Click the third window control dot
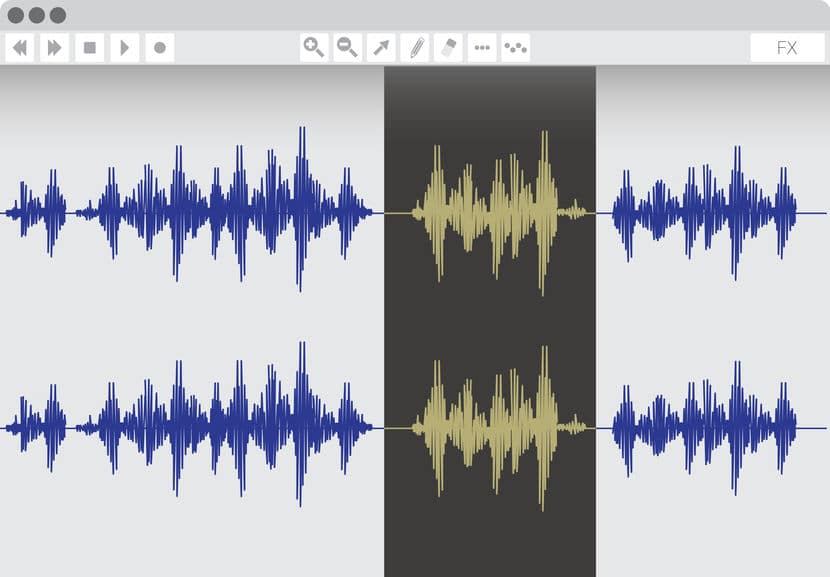Screen dimensions: 830x577 58,15
